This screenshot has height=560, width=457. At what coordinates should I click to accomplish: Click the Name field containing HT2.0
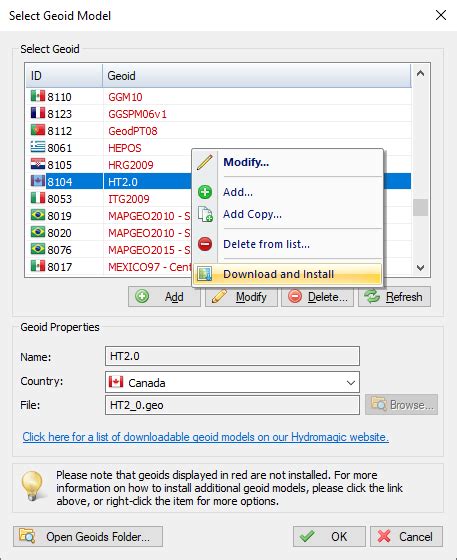pyautogui.click(x=232, y=356)
